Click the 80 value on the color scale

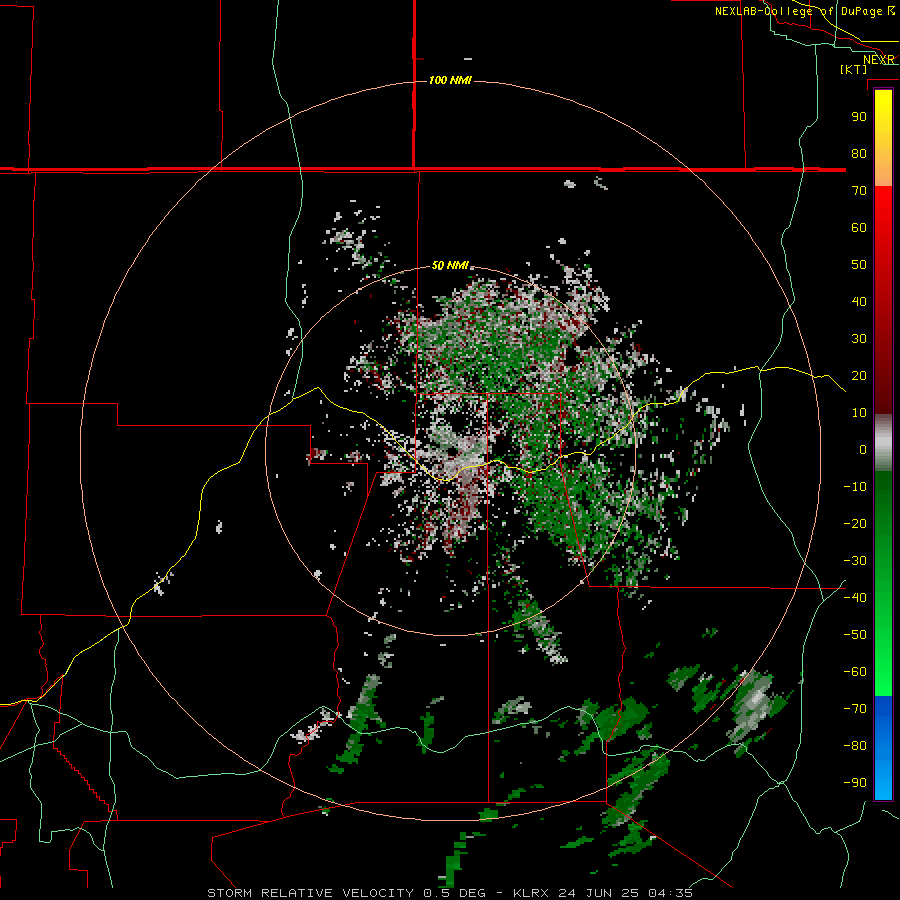click(x=859, y=153)
